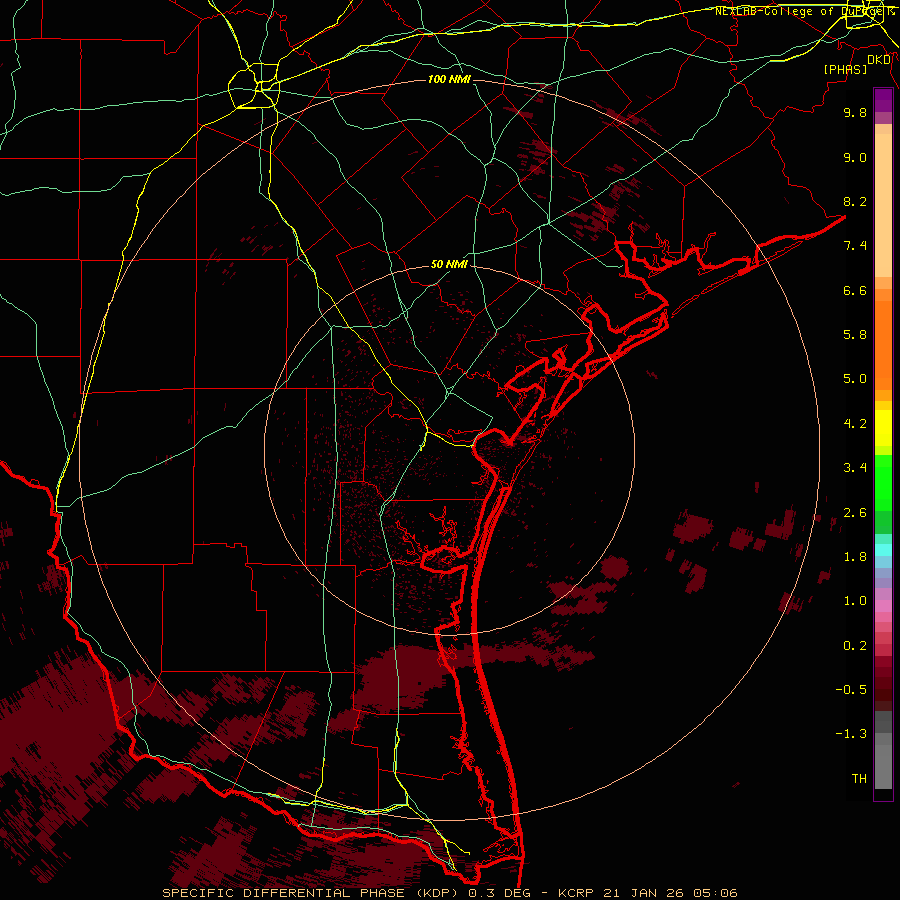
Task: Click the 'TH' label on the legend
Action: [x=859, y=779]
